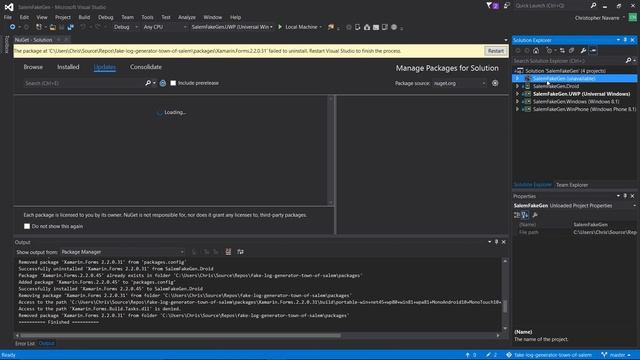Click the Categorized icon in Properties panel
Viewport: 640px width, 360px height.
[517, 215]
